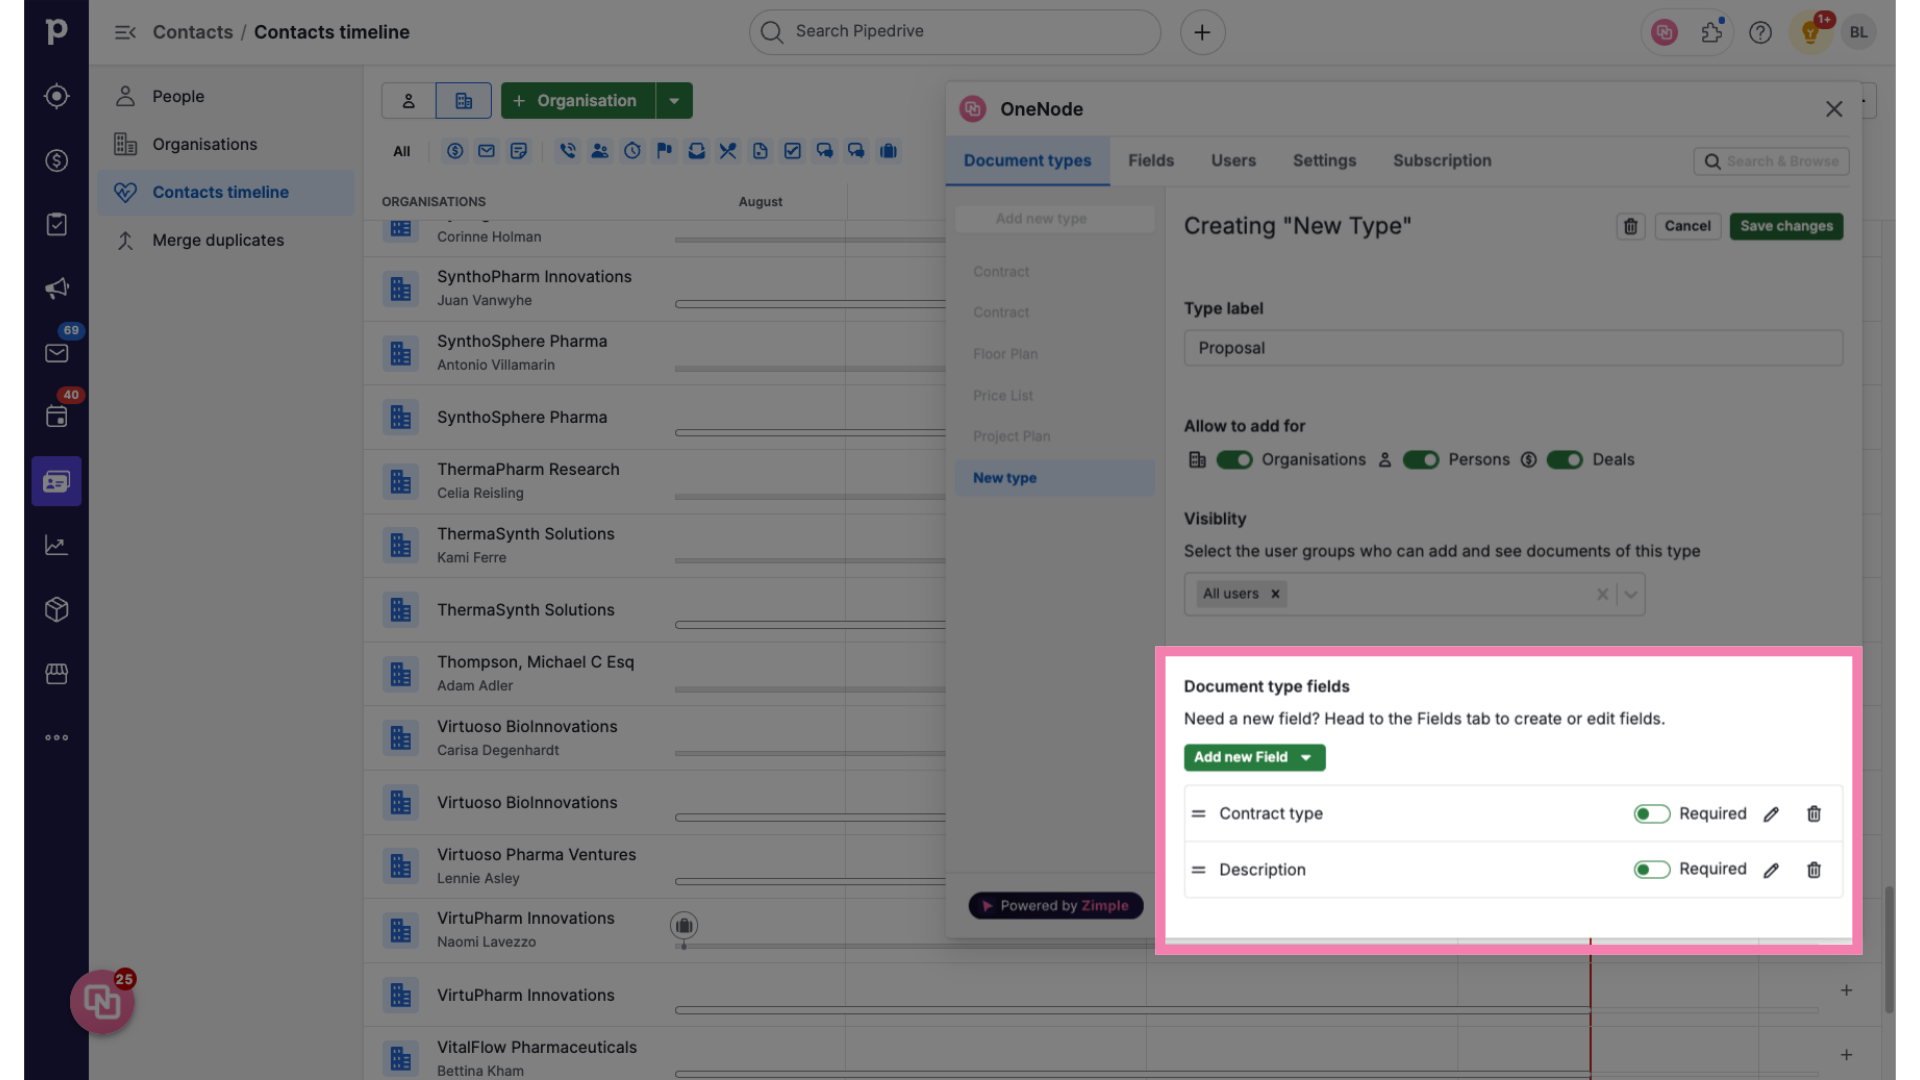Viewport: 1920px width, 1080px height.
Task: Toggle Persons allow-to-add switch
Action: click(1421, 460)
